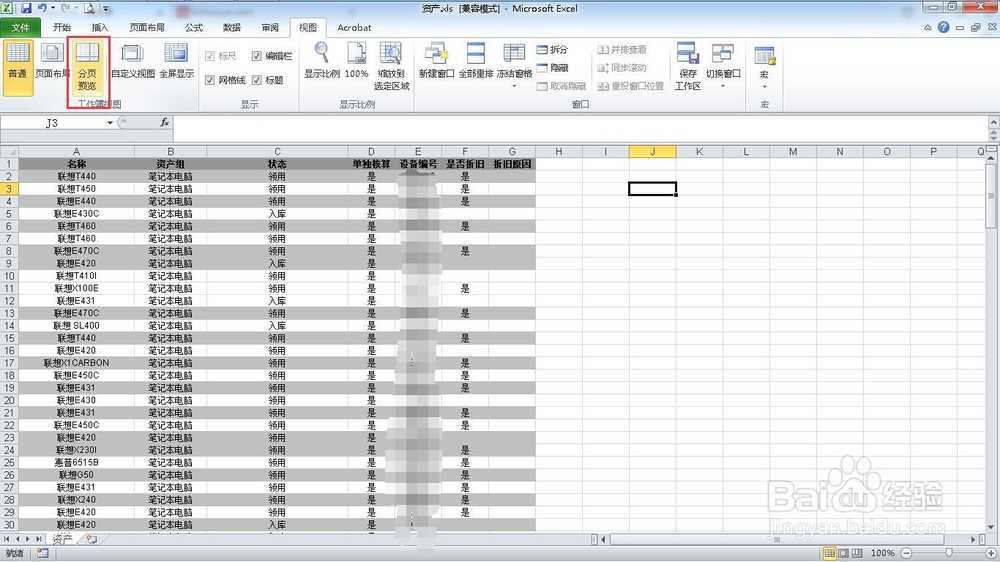Open a New Window (新建窗口)
1000x562 pixels.
pyautogui.click(x=436, y=61)
